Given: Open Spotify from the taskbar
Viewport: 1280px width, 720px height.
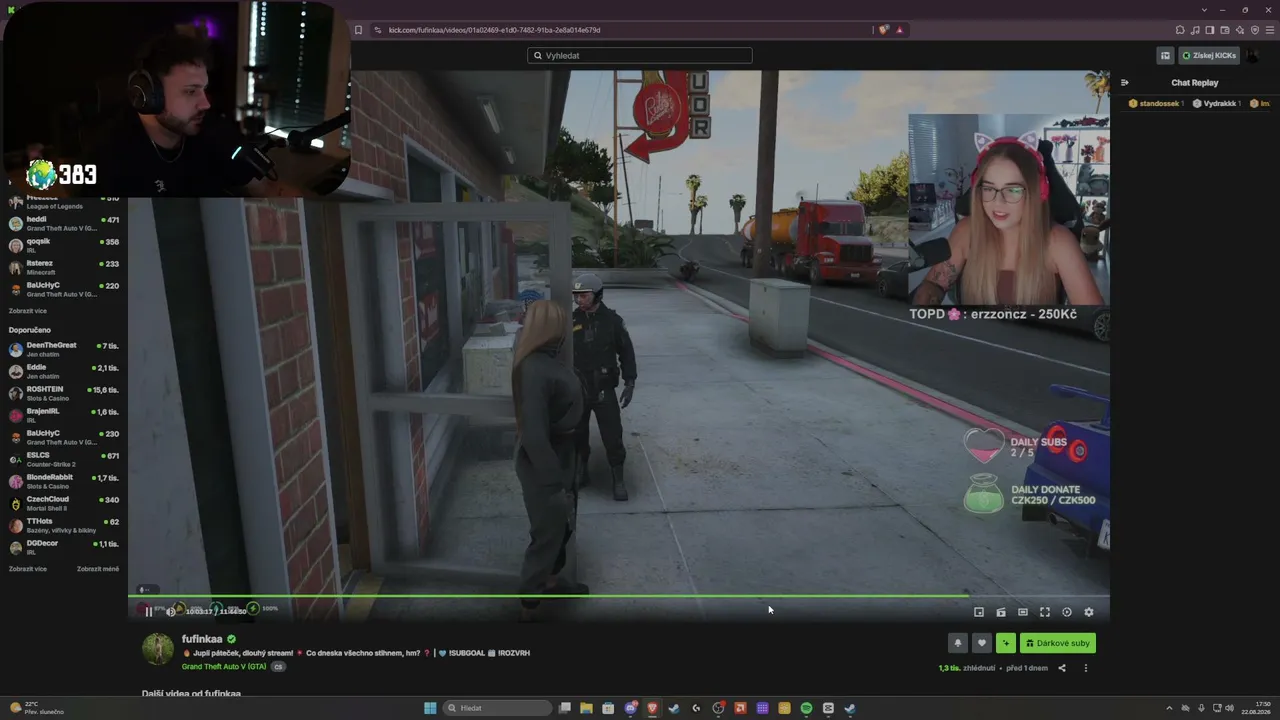Looking at the screenshot, I should (x=806, y=708).
